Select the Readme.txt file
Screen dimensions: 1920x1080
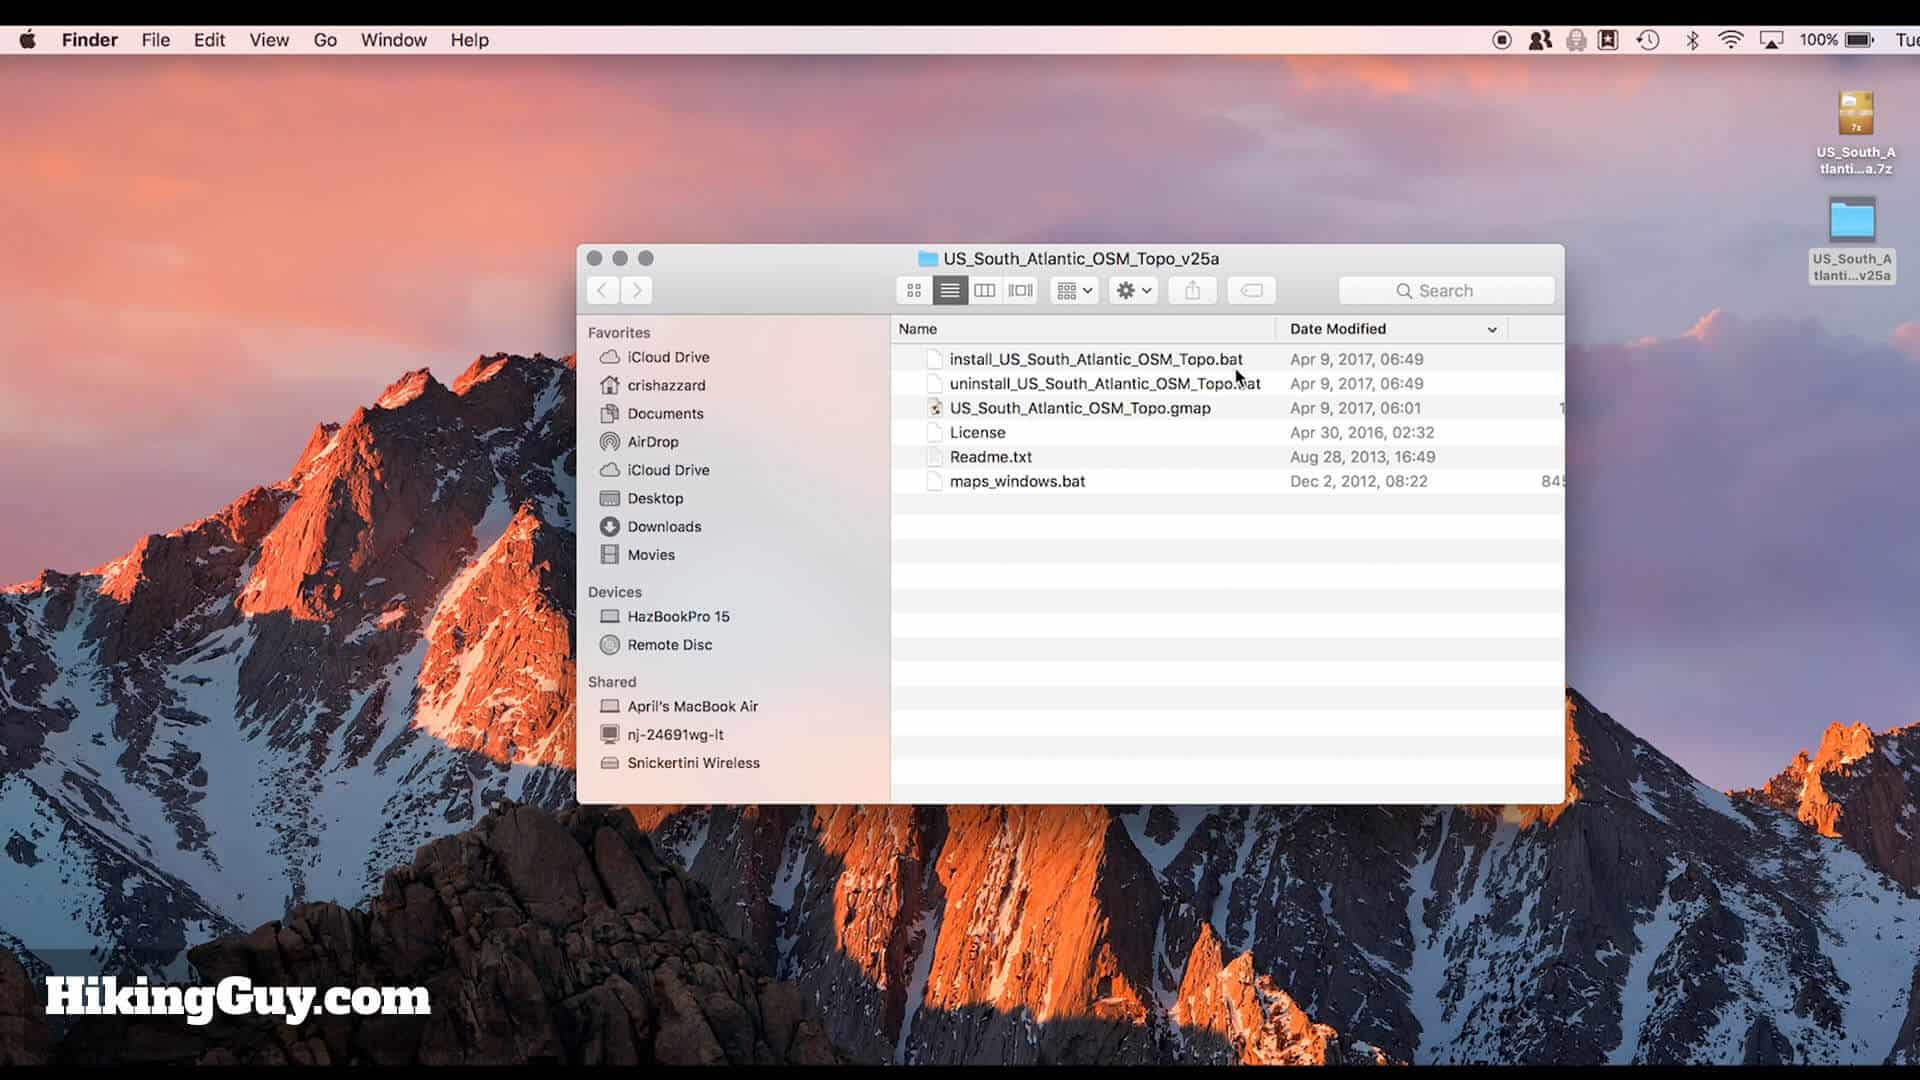990,457
